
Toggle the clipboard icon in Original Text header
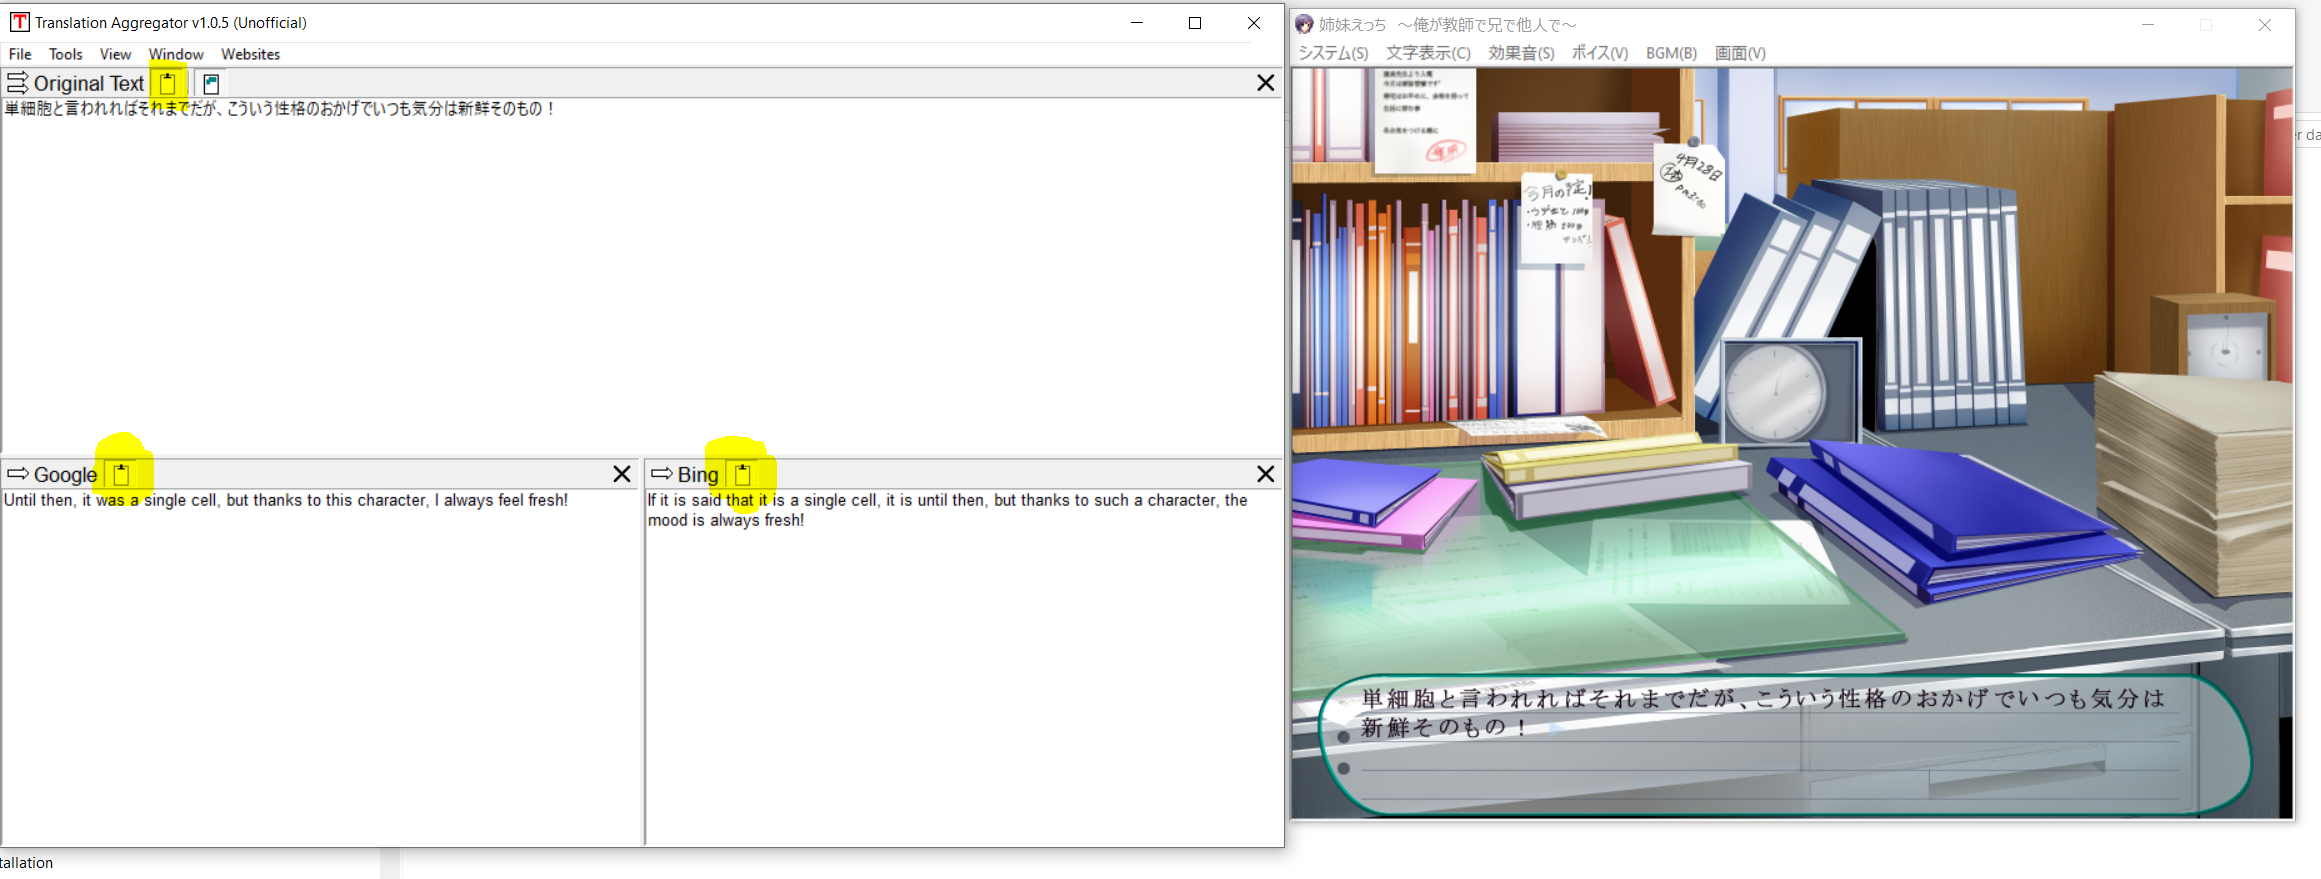coord(168,83)
